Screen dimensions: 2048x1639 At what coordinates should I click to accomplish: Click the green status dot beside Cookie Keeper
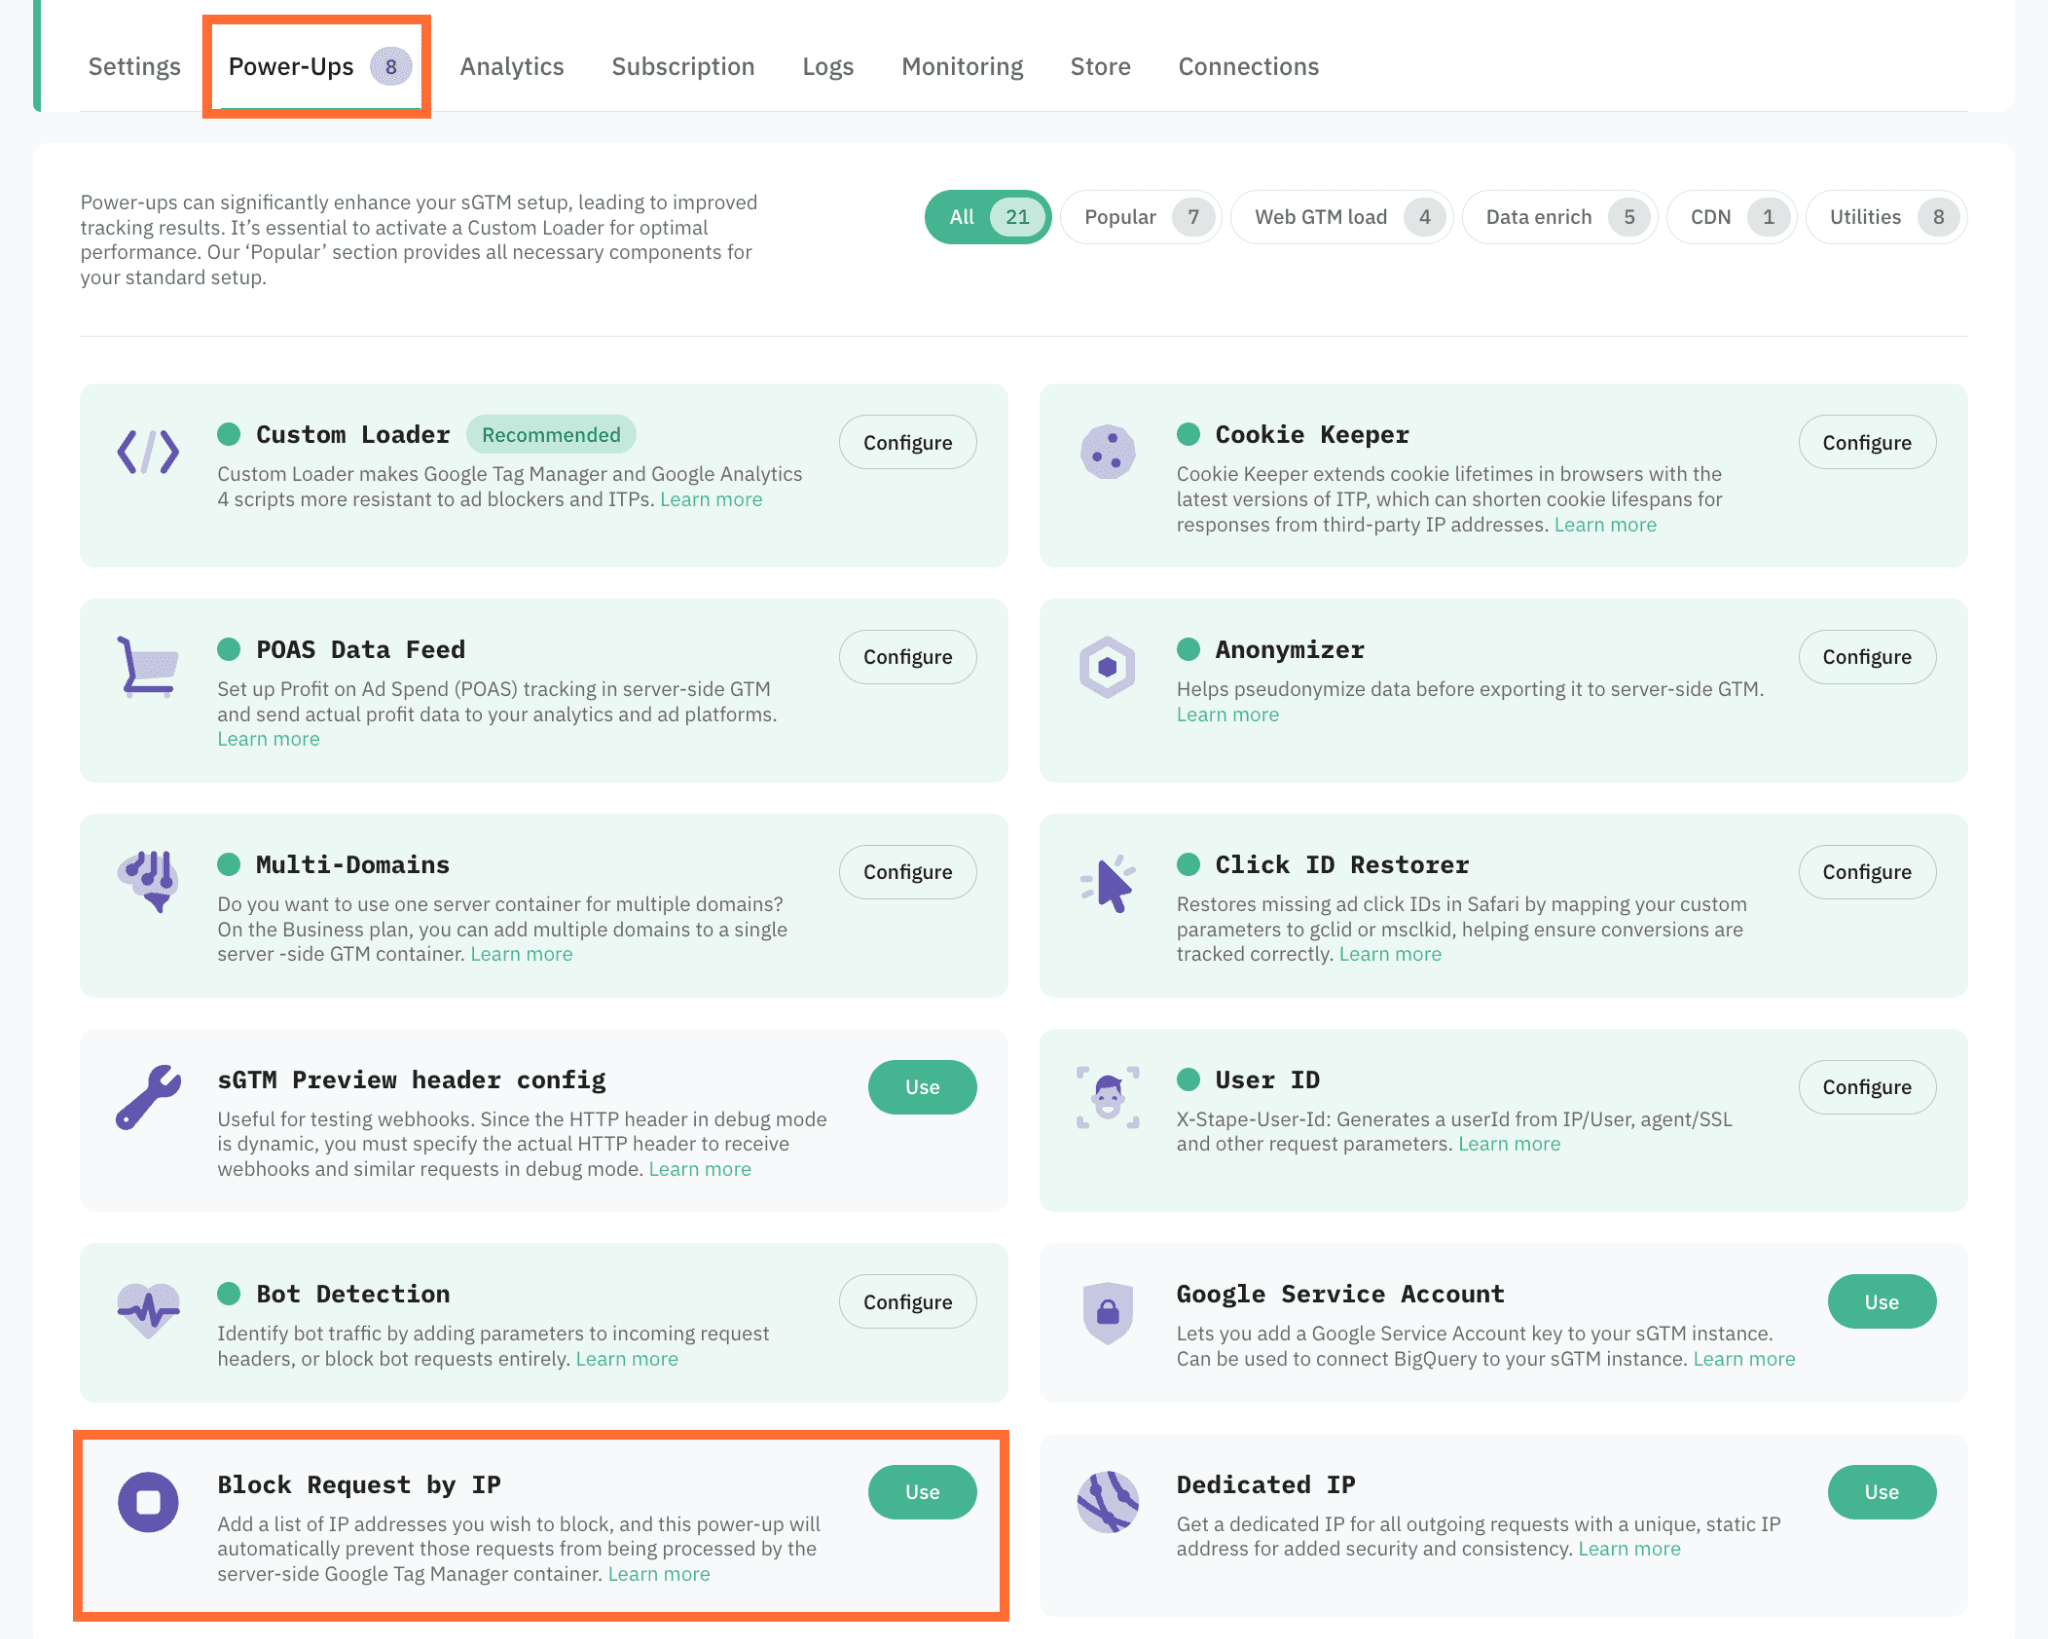[x=1188, y=434]
